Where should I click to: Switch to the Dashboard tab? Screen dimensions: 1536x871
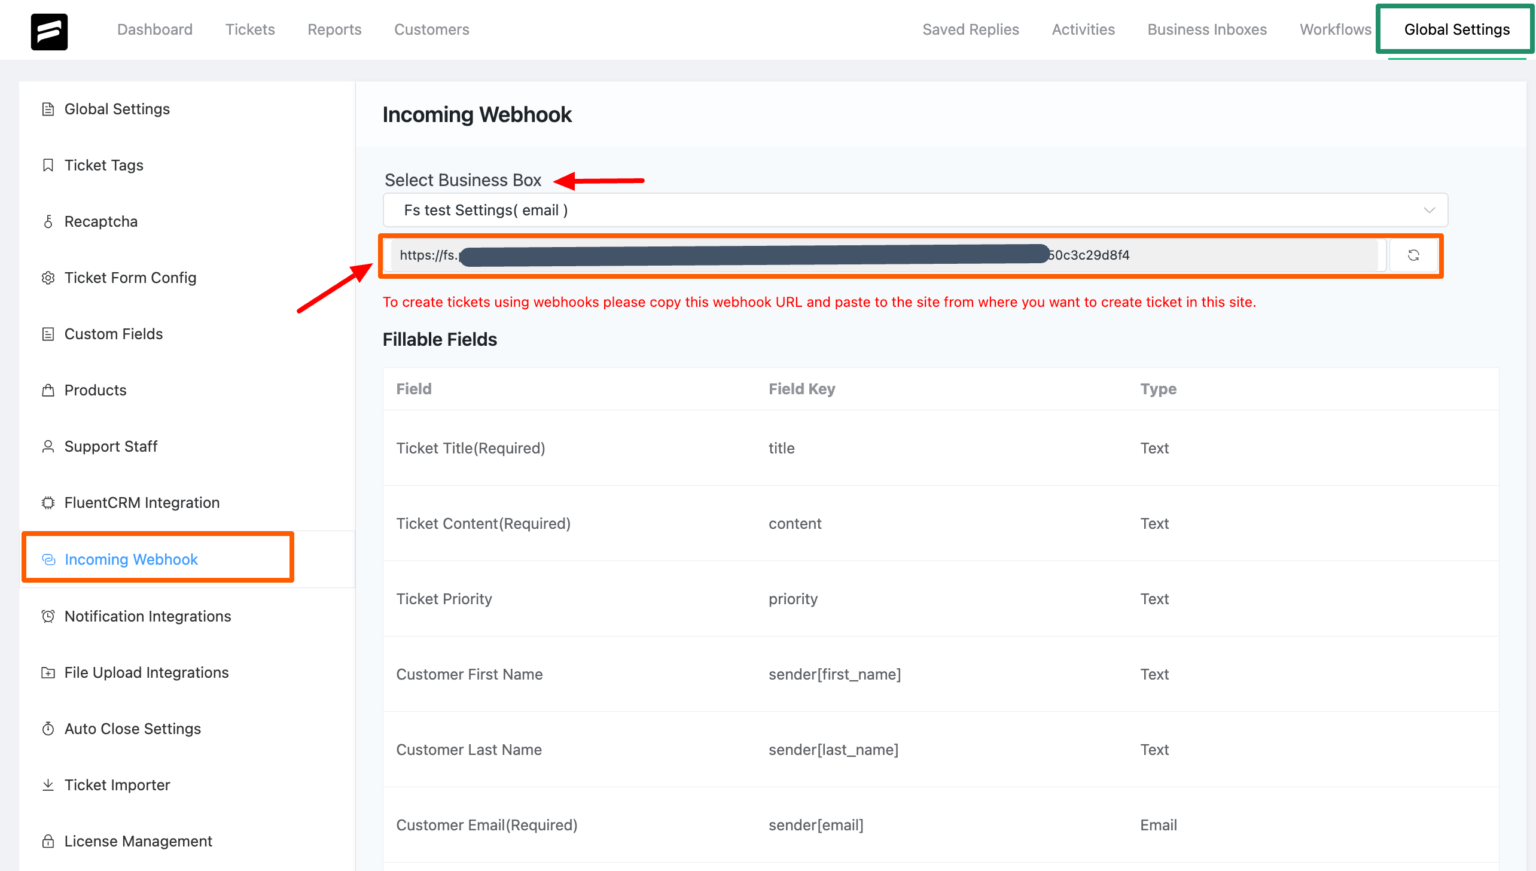click(155, 29)
